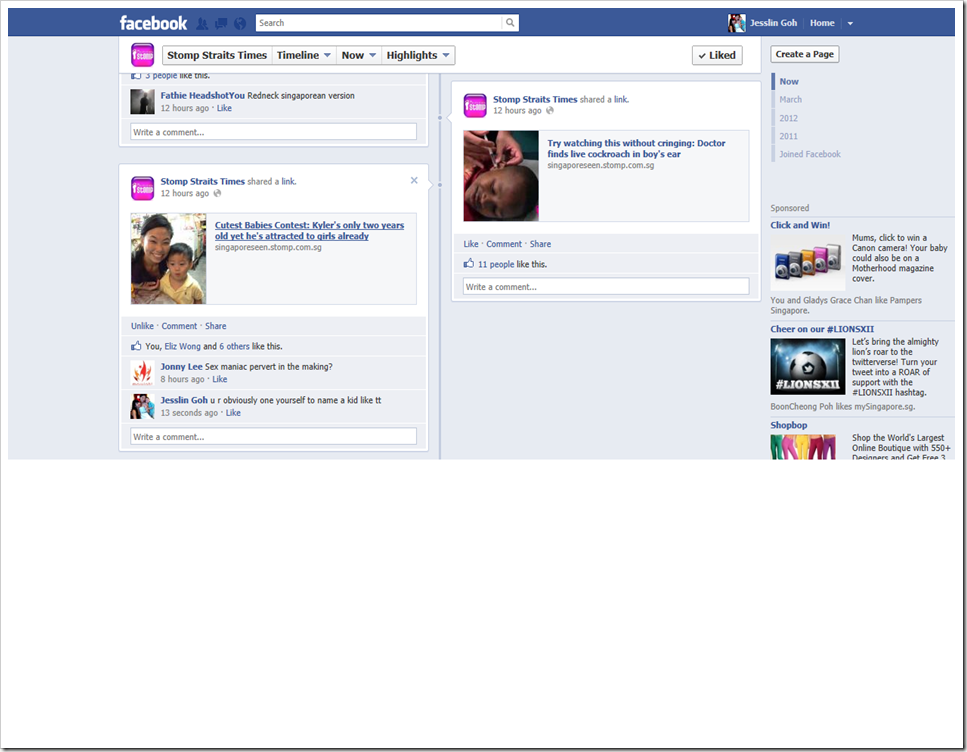
Task: Click comment box under cockroach post
Action: 606,286
